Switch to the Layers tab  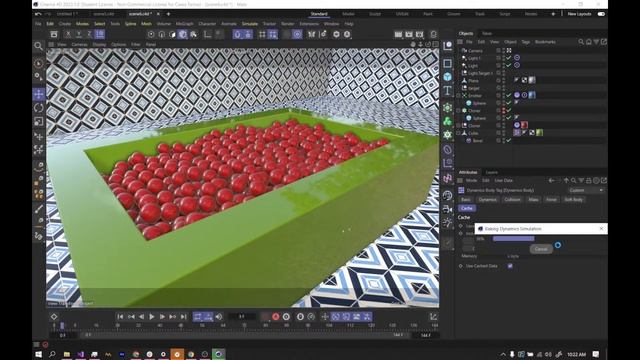(x=491, y=172)
